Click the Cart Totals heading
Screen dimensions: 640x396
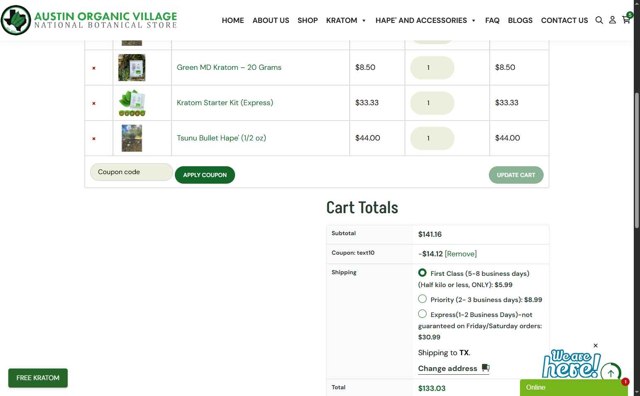pyautogui.click(x=362, y=207)
